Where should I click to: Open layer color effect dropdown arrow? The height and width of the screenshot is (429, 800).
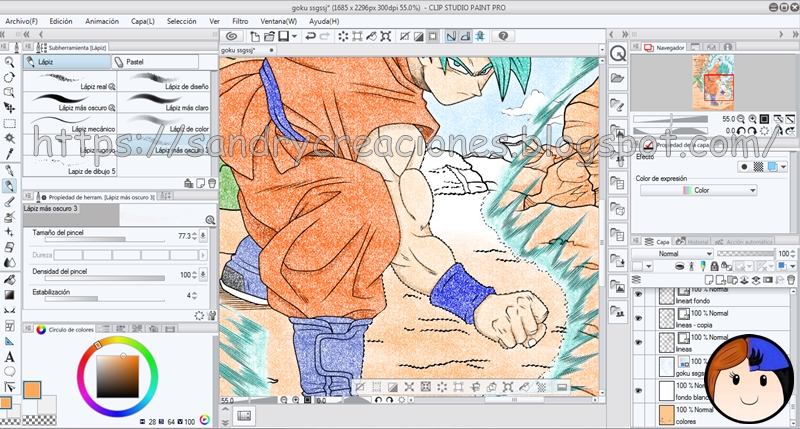[x=784, y=167]
